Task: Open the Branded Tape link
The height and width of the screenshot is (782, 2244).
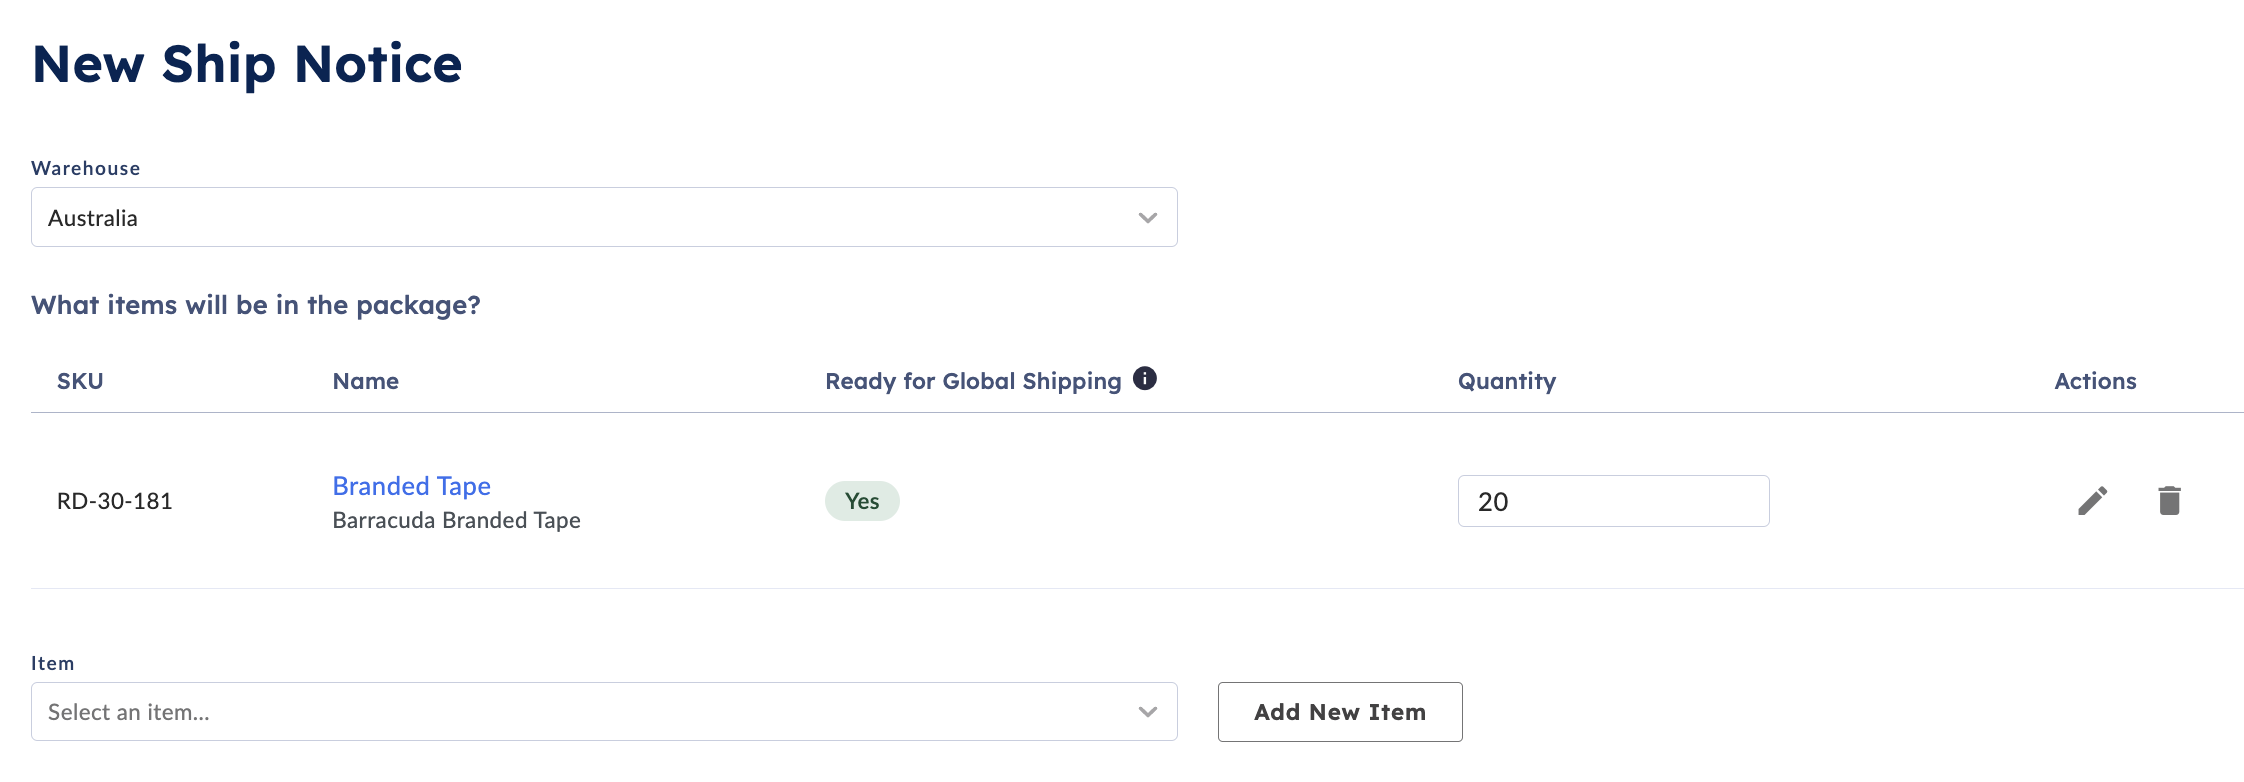Action: (411, 486)
